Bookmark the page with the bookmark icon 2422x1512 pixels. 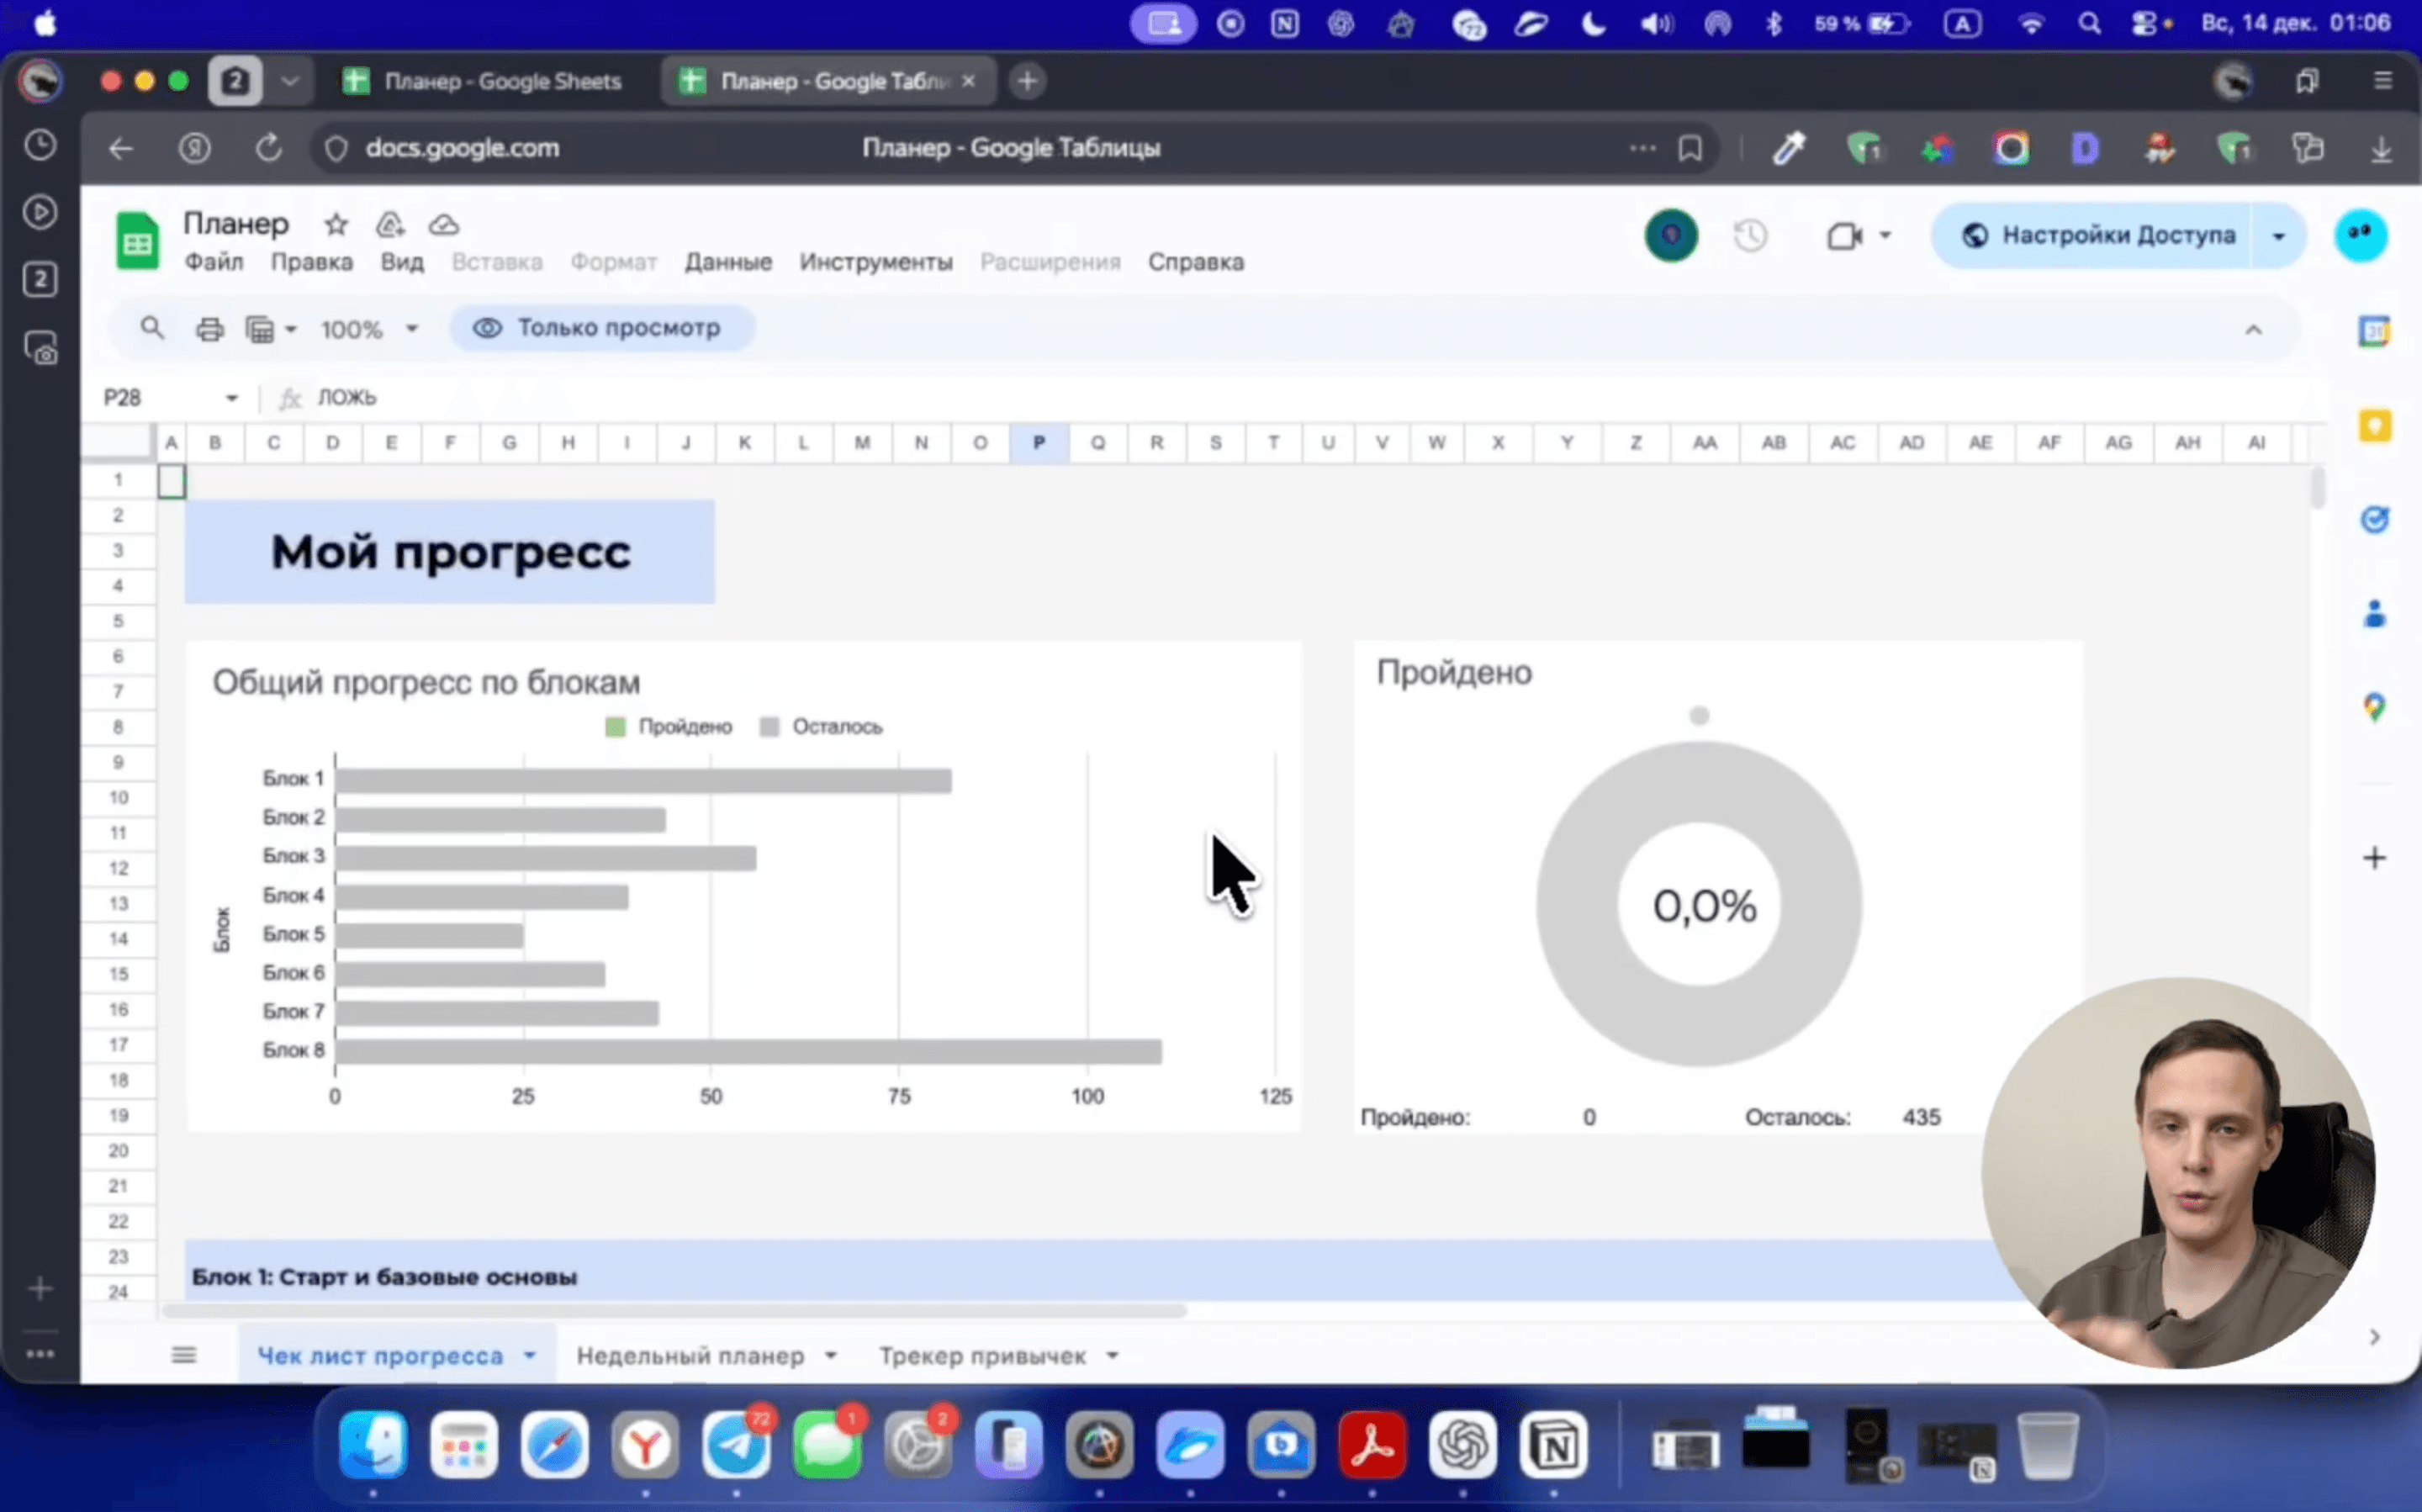(x=1690, y=149)
